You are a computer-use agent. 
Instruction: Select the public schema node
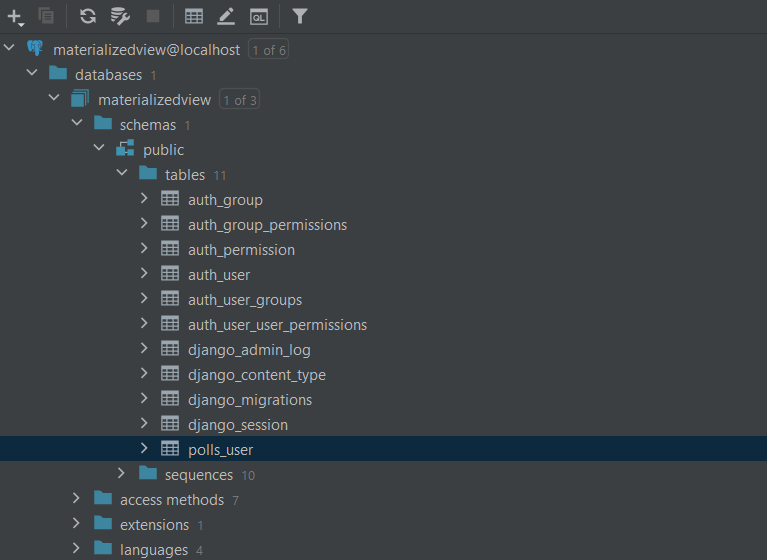coord(163,150)
